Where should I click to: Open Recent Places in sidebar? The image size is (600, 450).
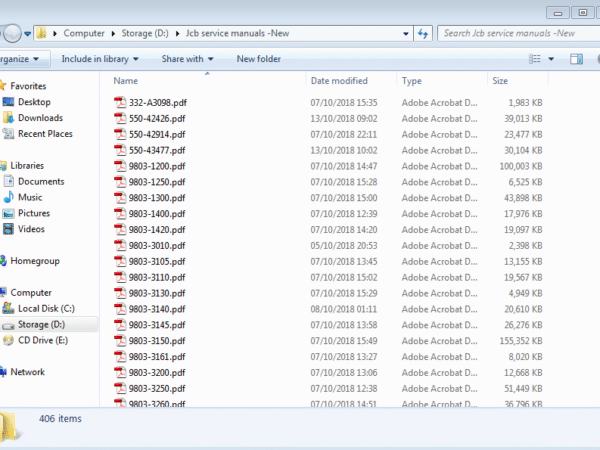pyautogui.click(x=45, y=134)
